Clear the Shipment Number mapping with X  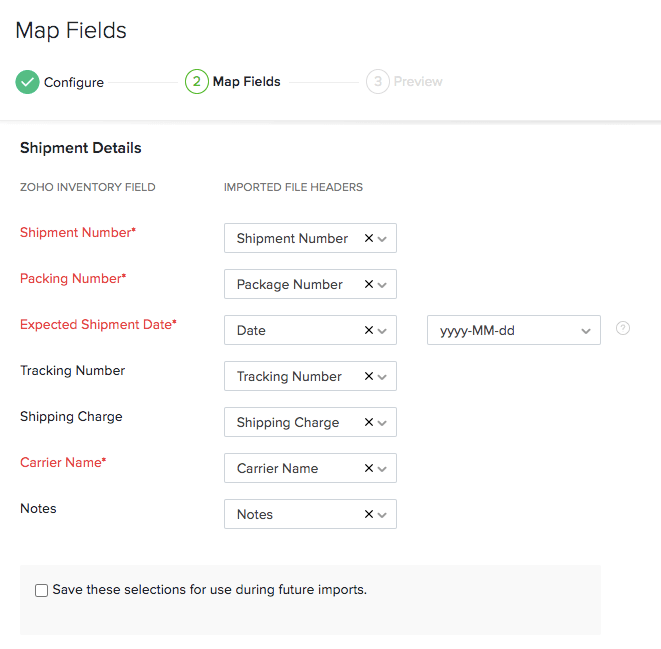(368, 239)
